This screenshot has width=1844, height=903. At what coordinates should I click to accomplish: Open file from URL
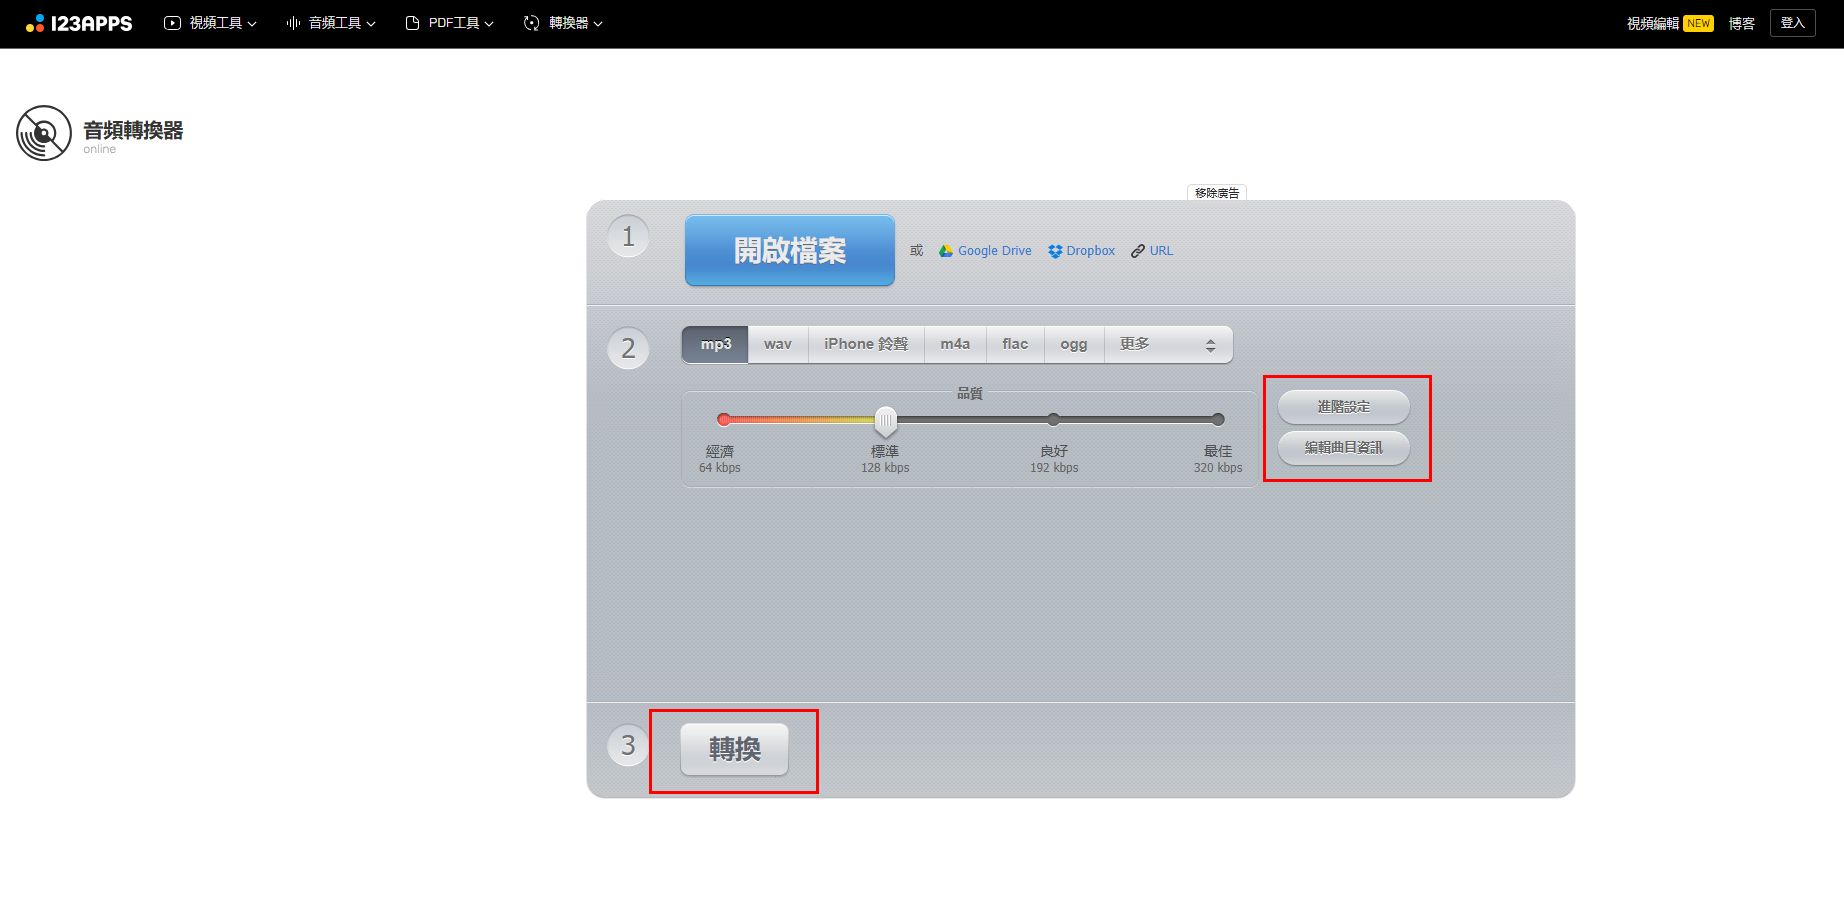click(1152, 251)
